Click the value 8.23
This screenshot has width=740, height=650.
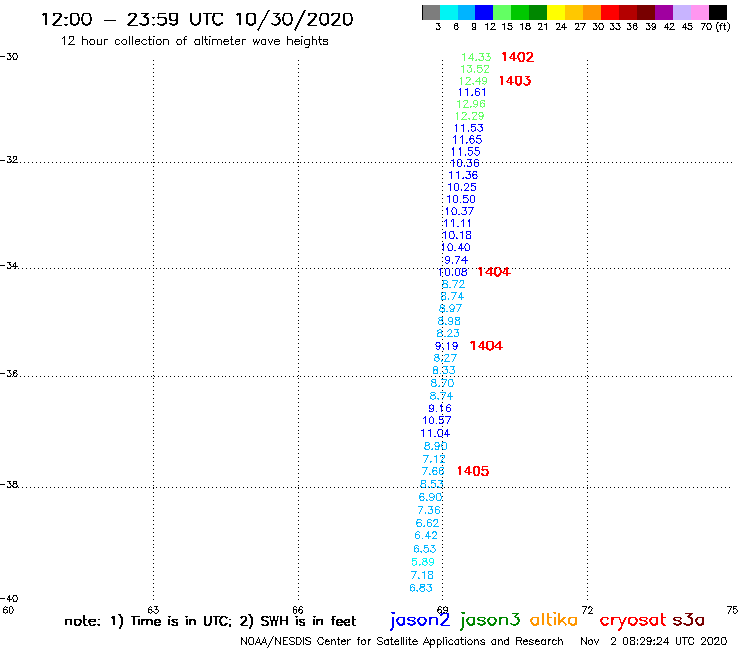tap(448, 333)
